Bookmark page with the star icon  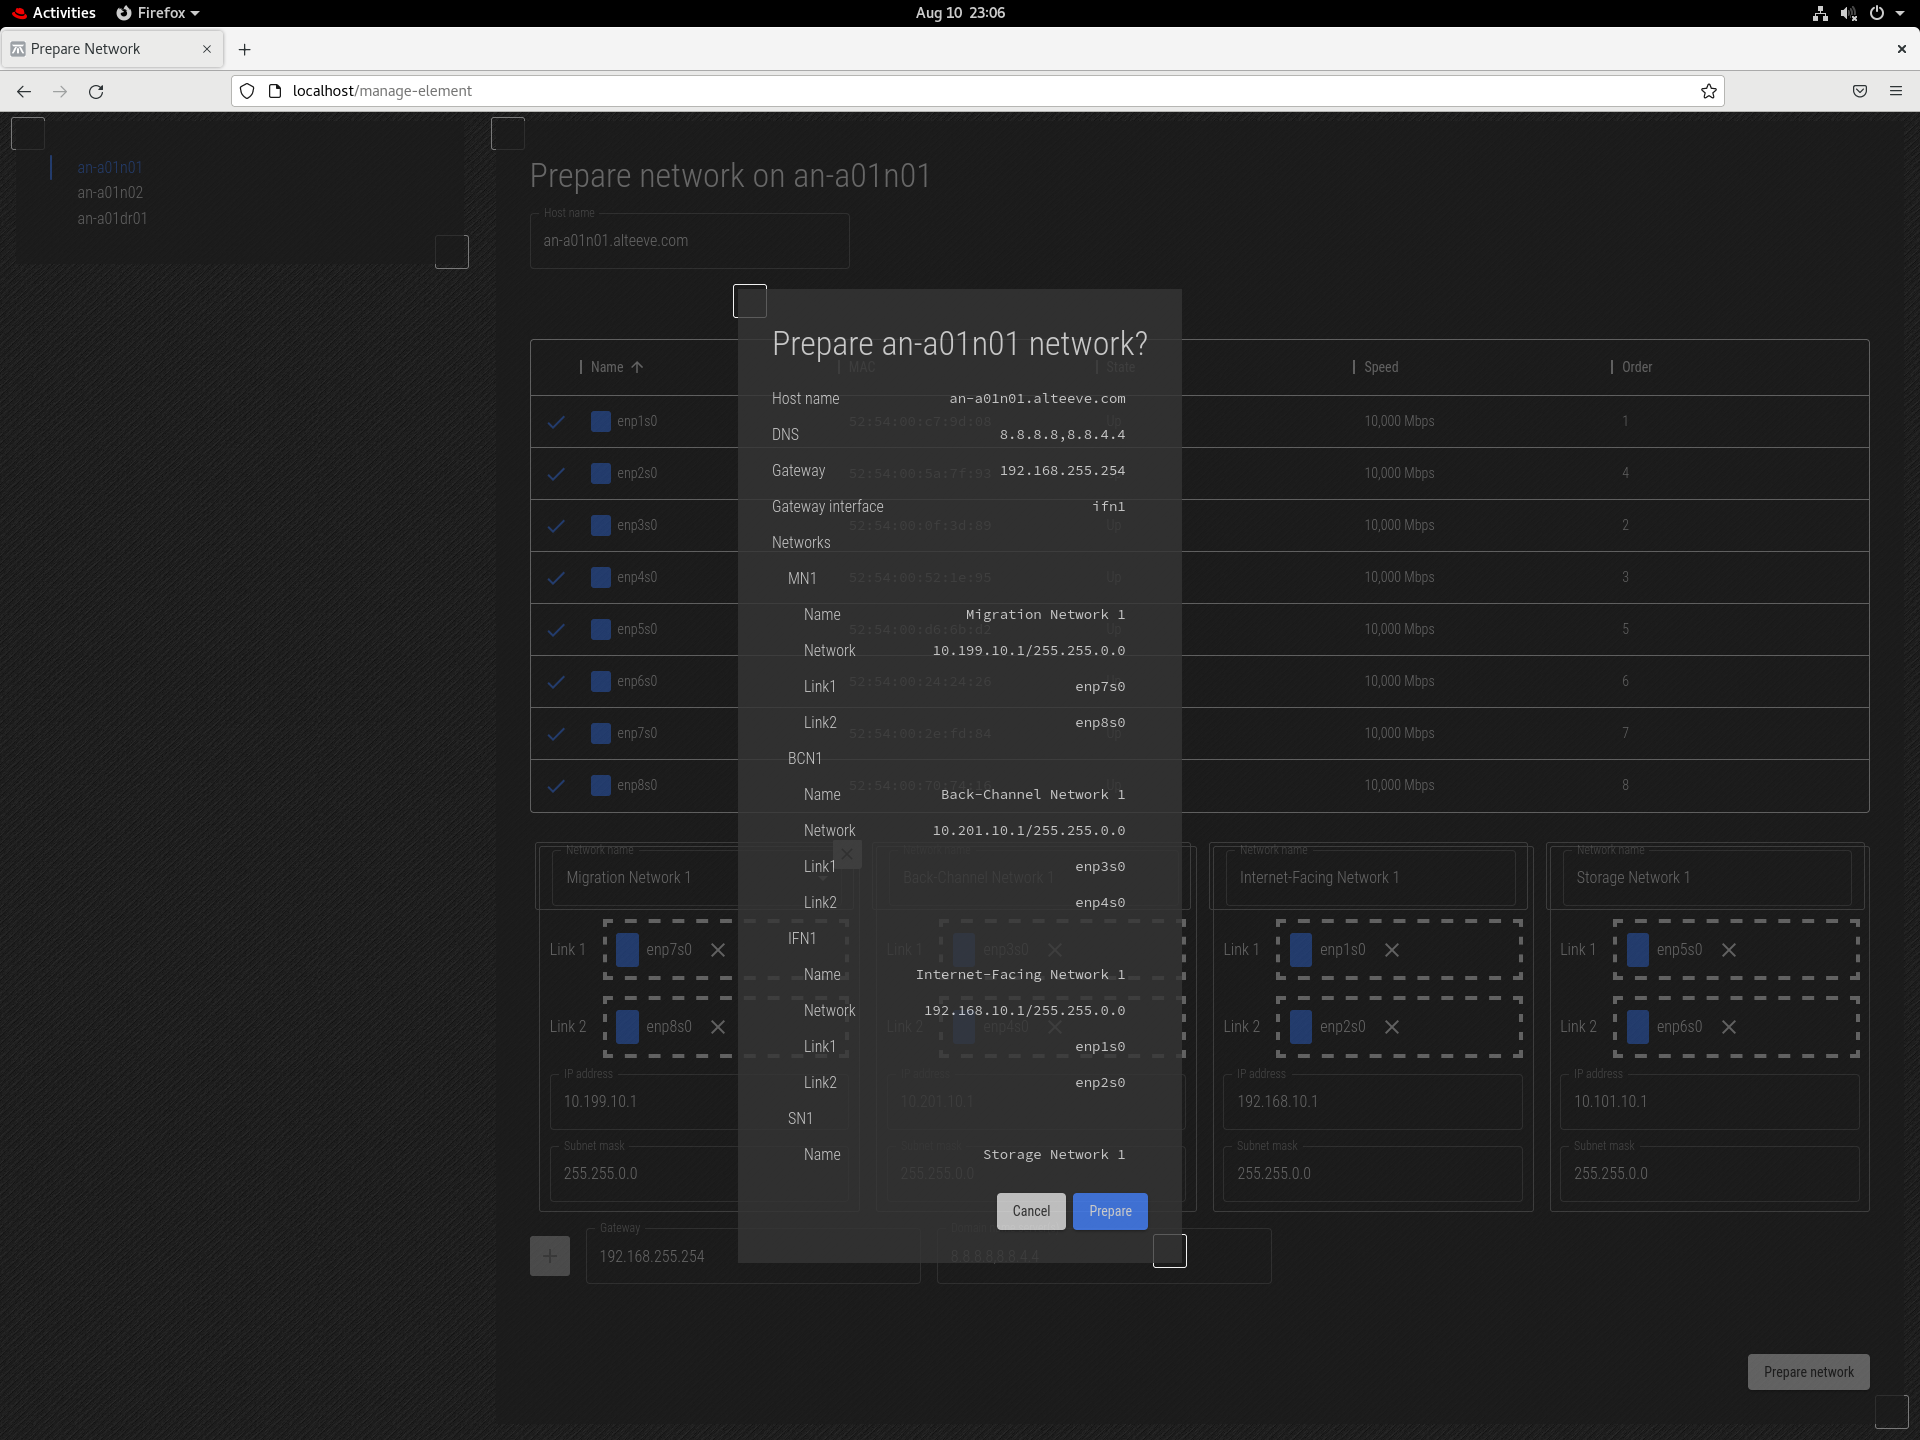pos(1709,91)
